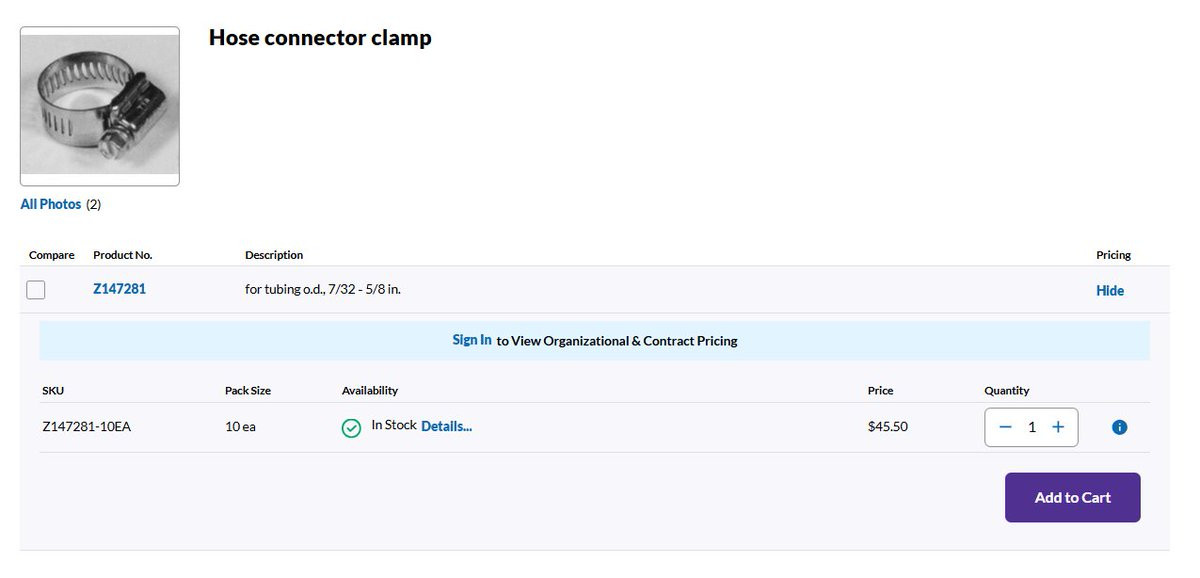Click Sign In for contract pricing
Image resolution: width=1200 pixels, height=578 pixels.
(x=472, y=340)
